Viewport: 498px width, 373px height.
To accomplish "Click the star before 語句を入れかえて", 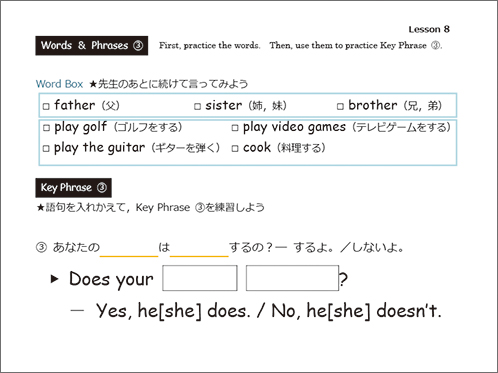I will click(40, 208).
